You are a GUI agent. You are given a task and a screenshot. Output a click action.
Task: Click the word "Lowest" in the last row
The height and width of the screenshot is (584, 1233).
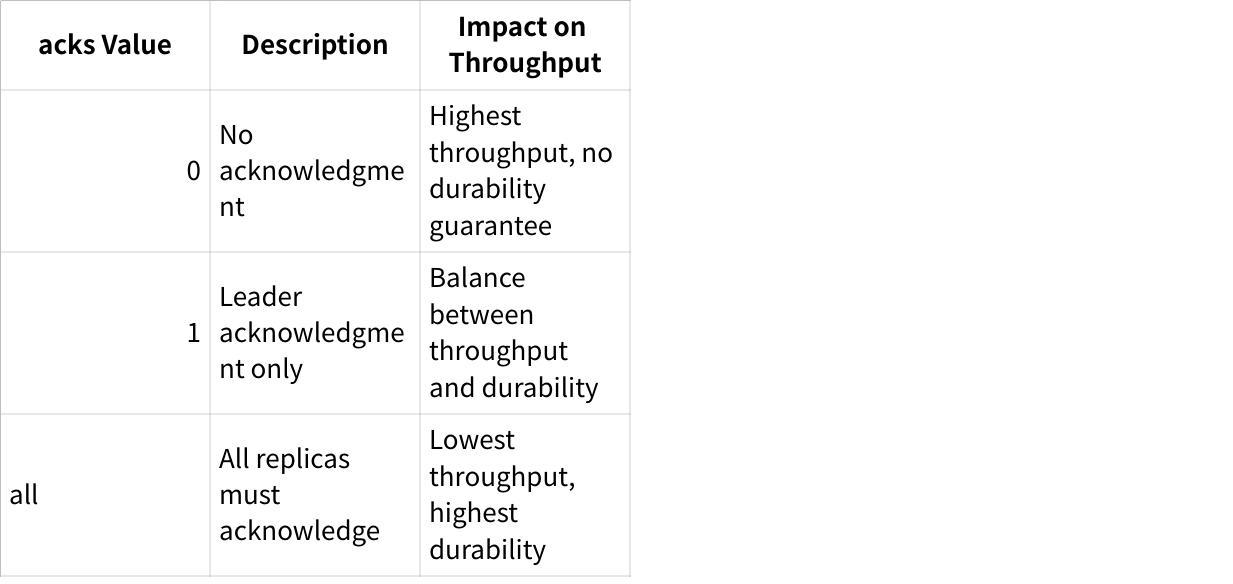pos(472,440)
